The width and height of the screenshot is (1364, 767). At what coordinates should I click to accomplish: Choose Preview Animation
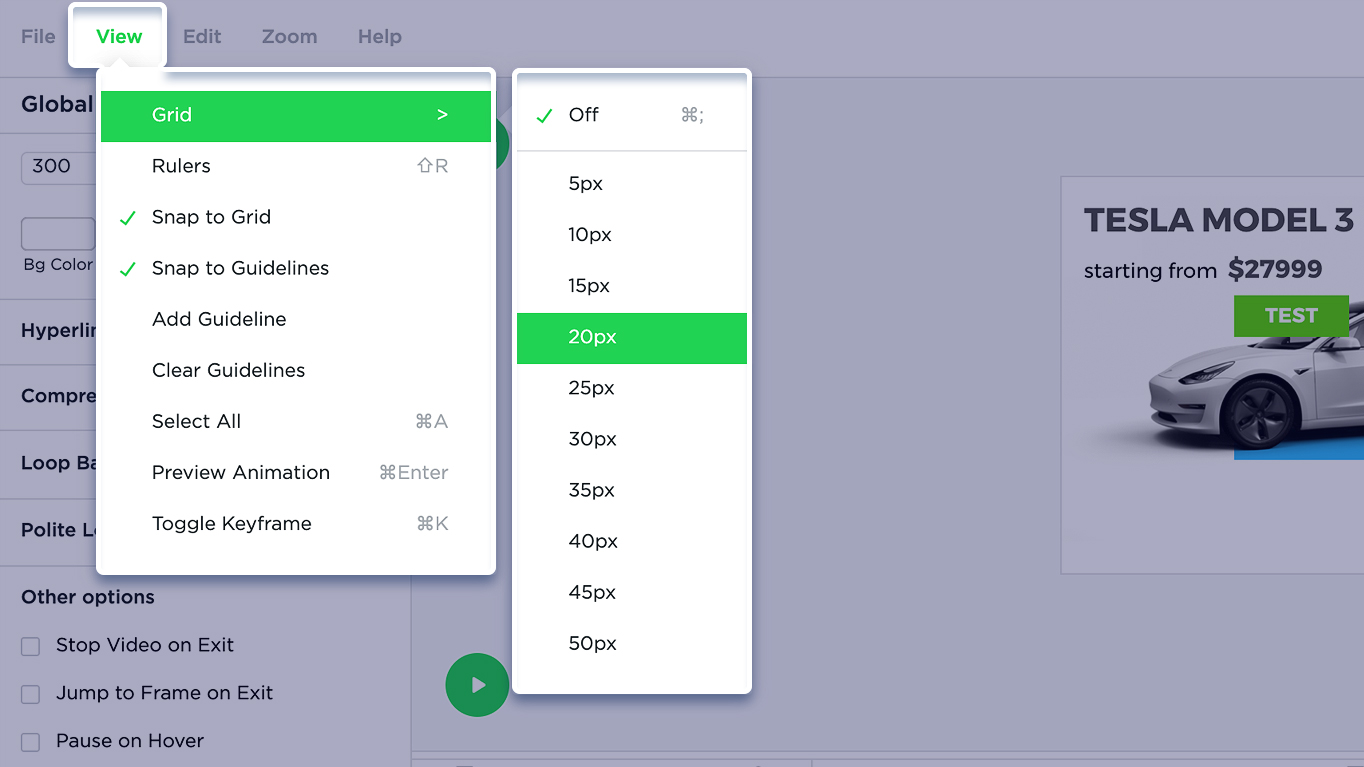pos(296,473)
